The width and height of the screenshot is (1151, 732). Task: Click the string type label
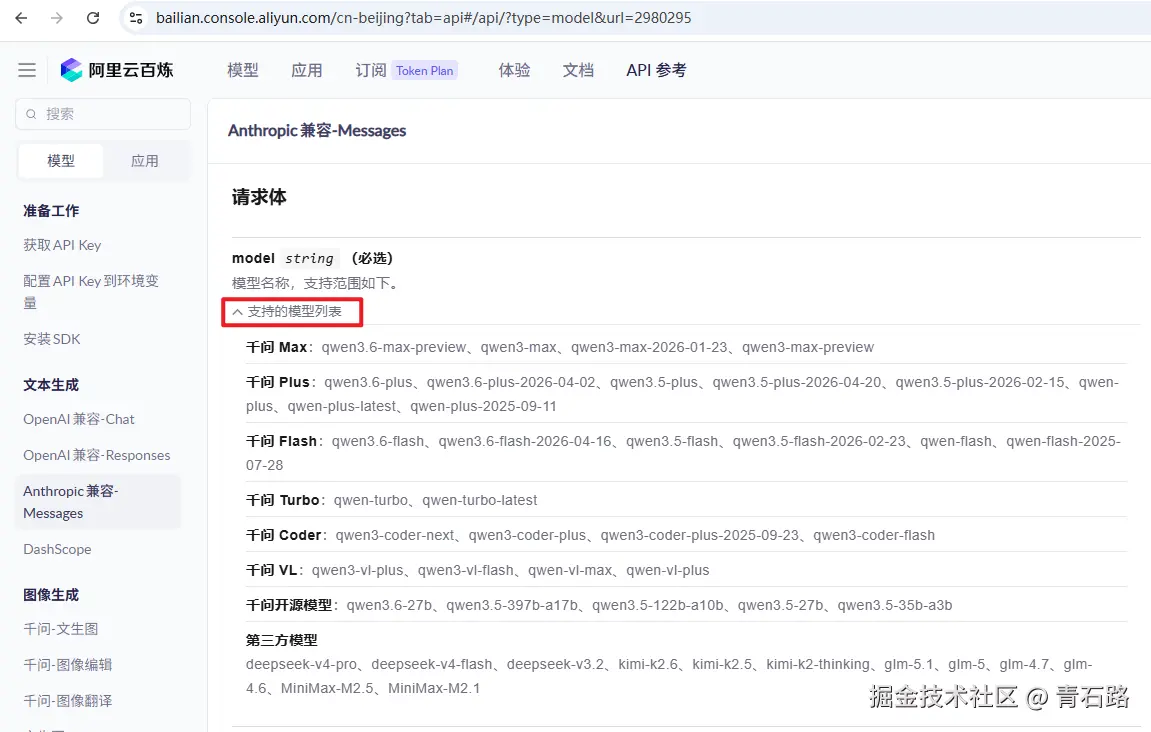click(x=309, y=258)
